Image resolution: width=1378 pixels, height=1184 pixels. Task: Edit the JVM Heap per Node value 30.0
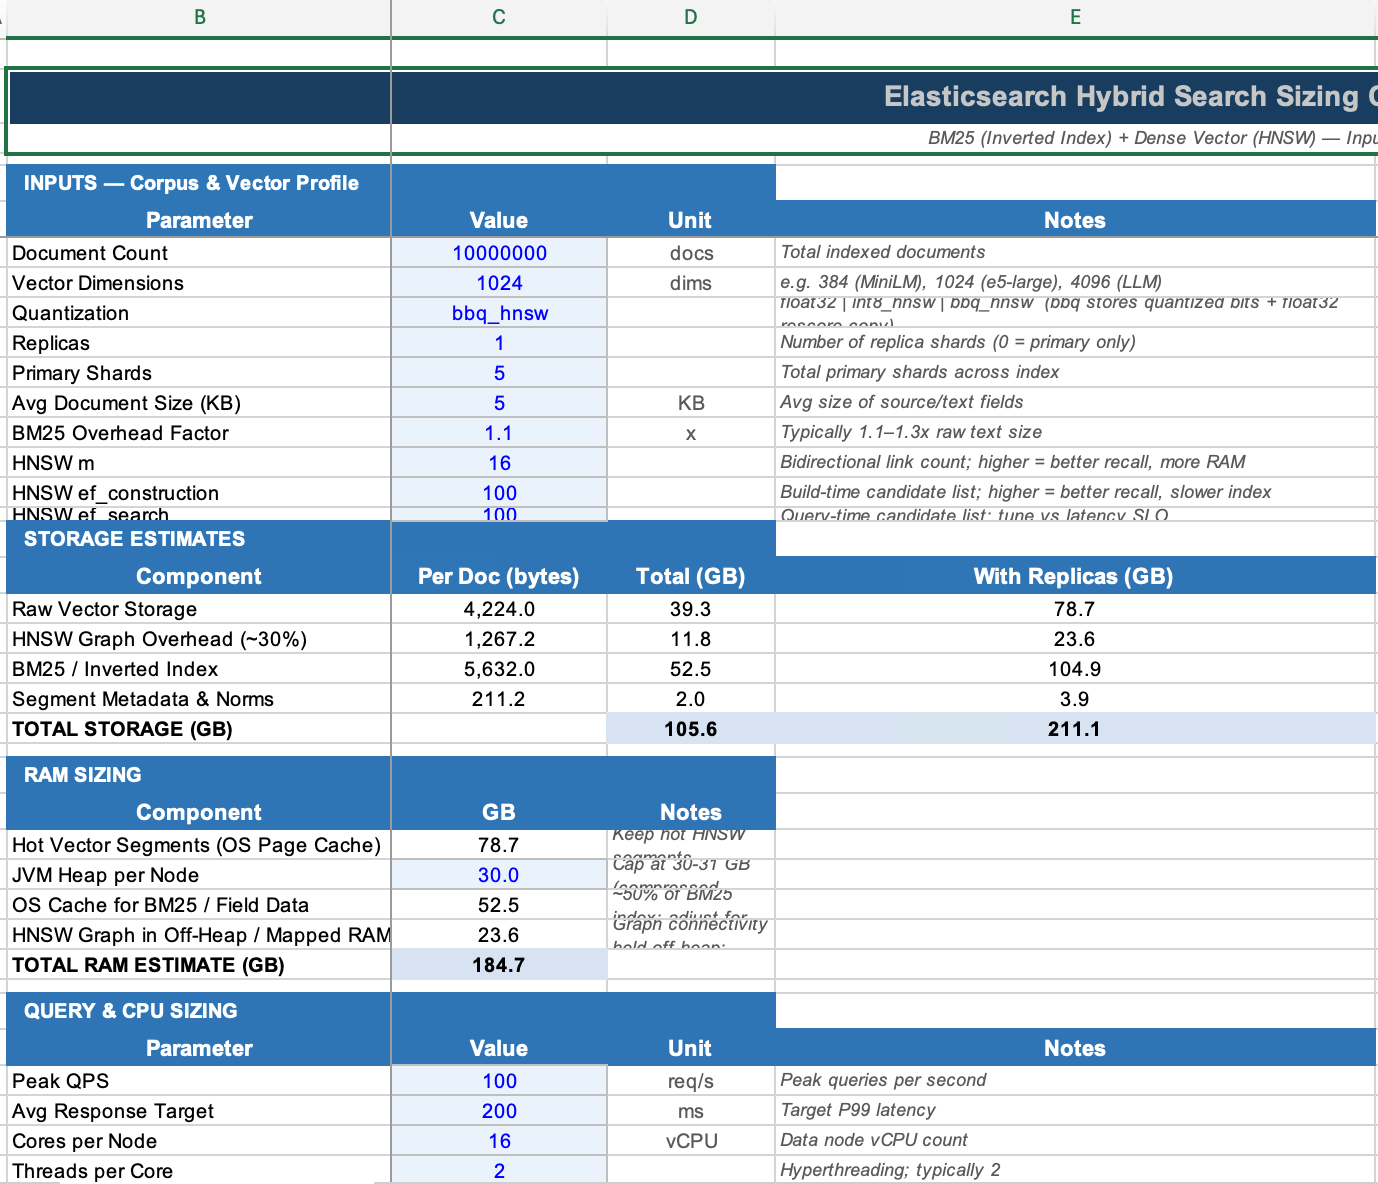click(x=499, y=875)
